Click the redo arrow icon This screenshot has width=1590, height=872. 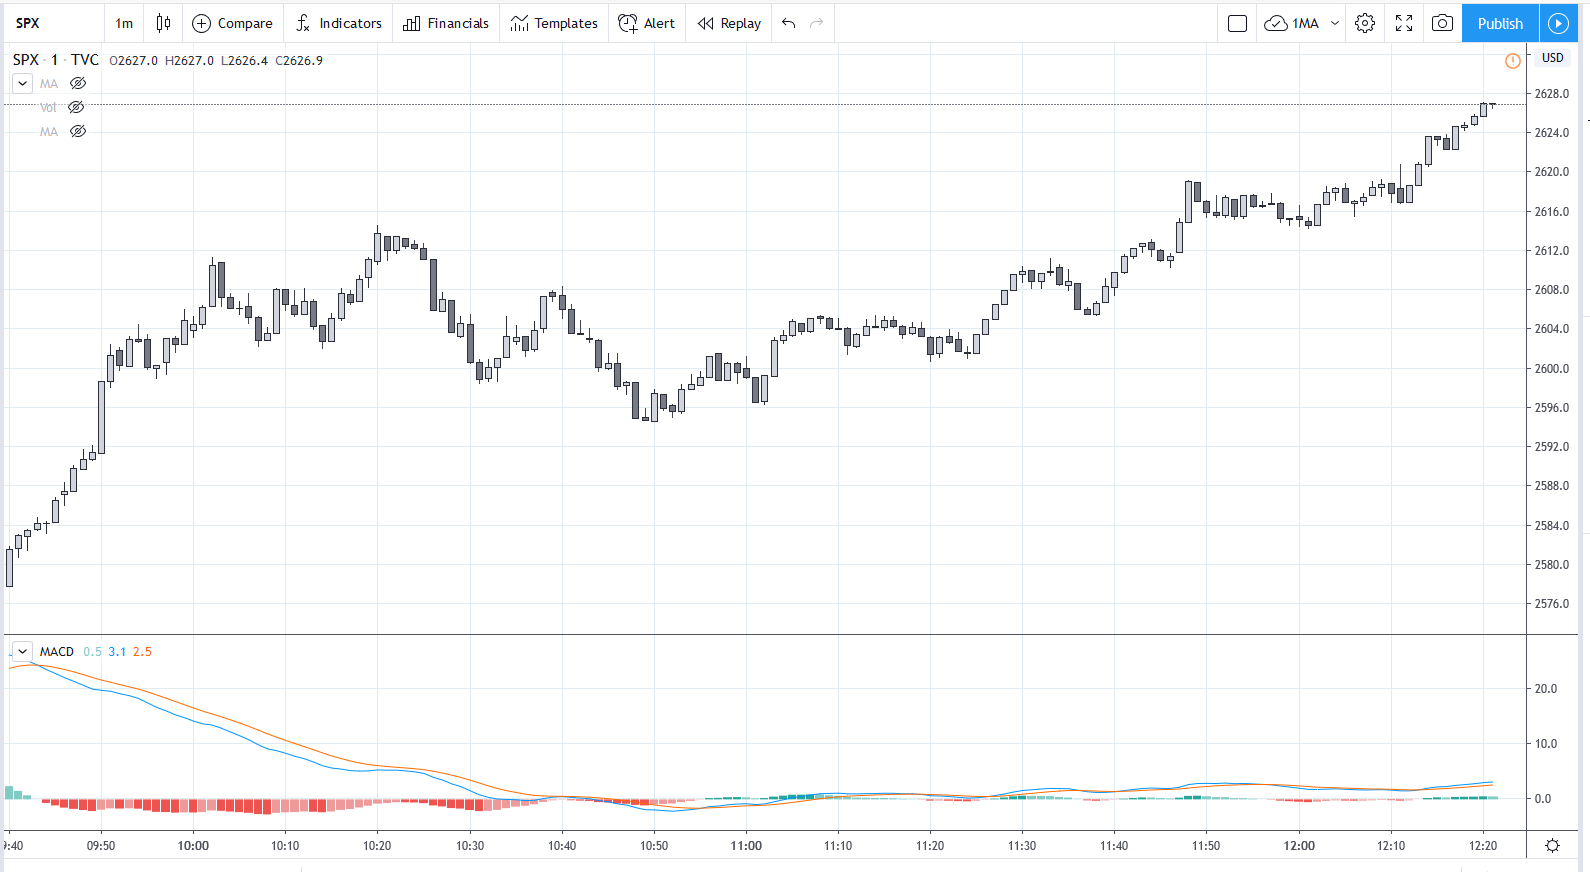point(817,23)
